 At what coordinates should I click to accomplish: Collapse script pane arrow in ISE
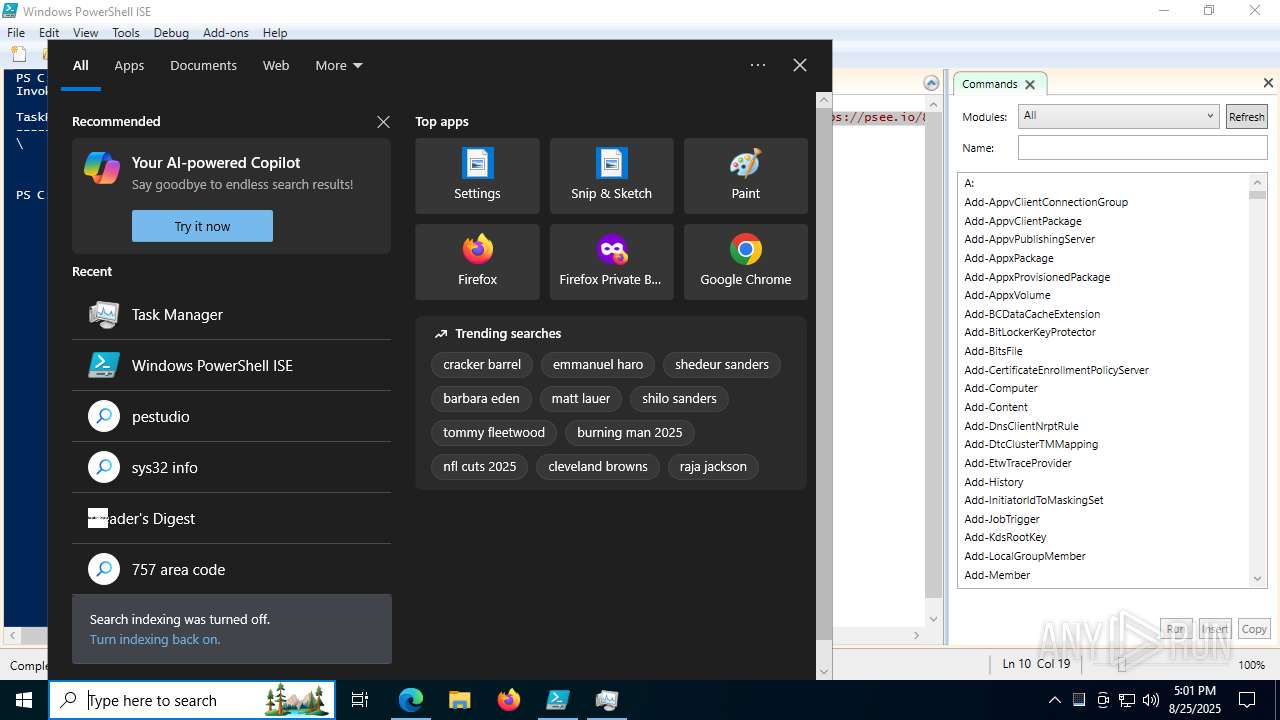pos(931,83)
